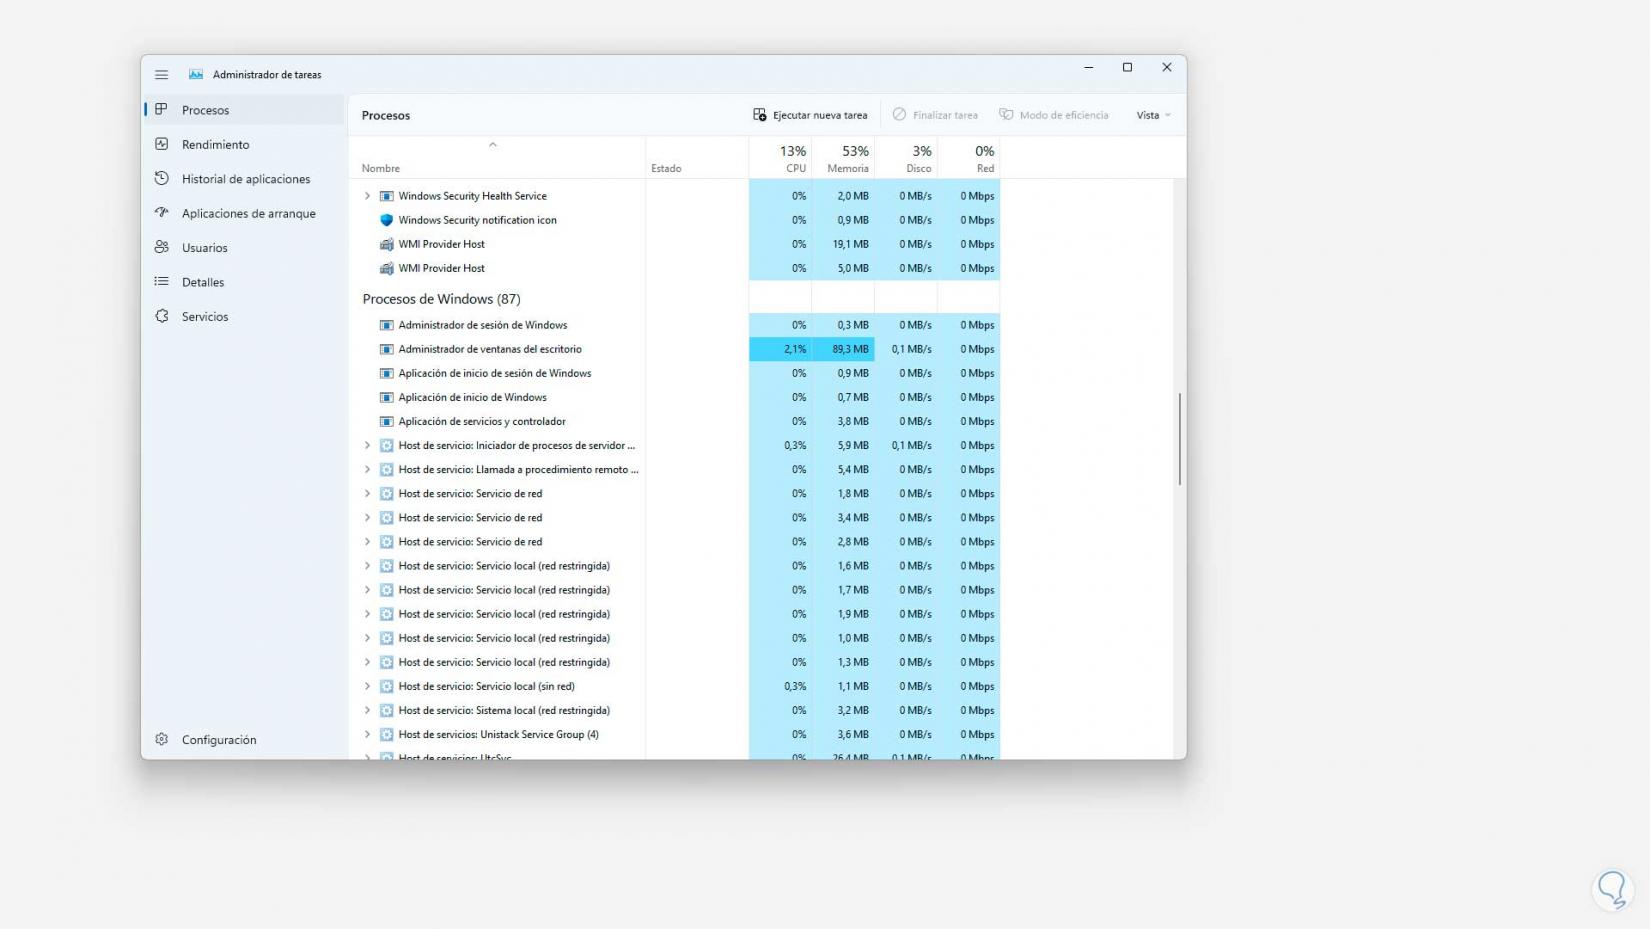Image resolution: width=1650 pixels, height=929 pixels.
Task: Click the process list vertical scrollbar
Action: (x=1180, y=439)
